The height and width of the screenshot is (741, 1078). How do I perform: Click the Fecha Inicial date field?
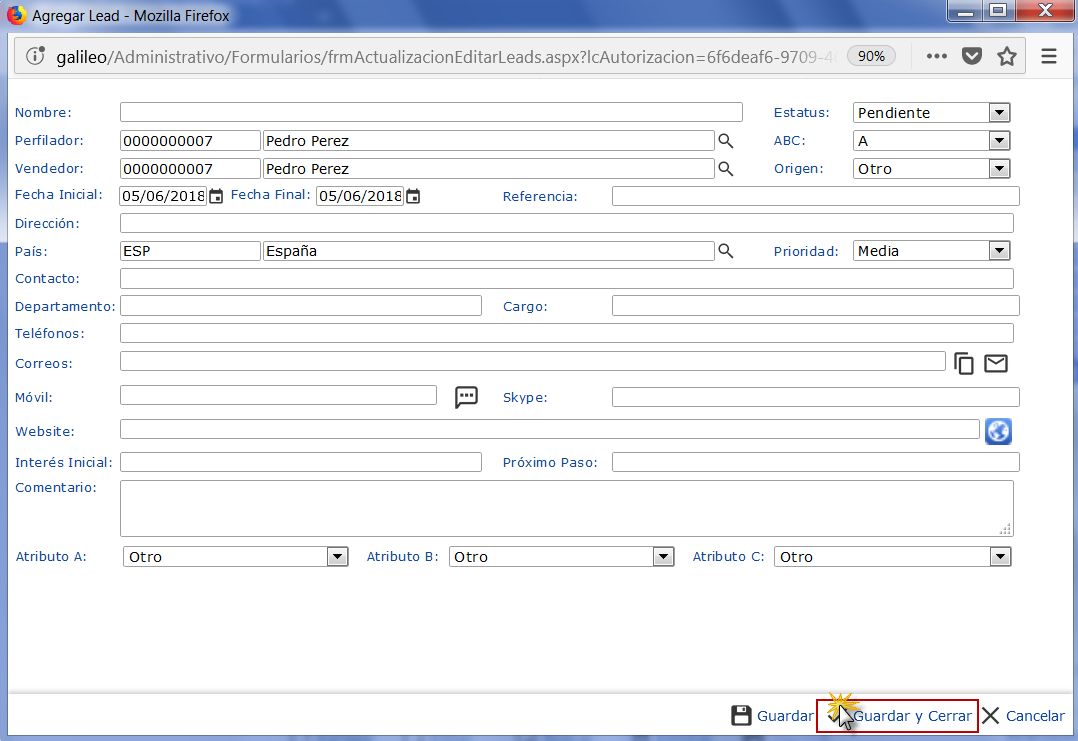click(x=163, y=196)
